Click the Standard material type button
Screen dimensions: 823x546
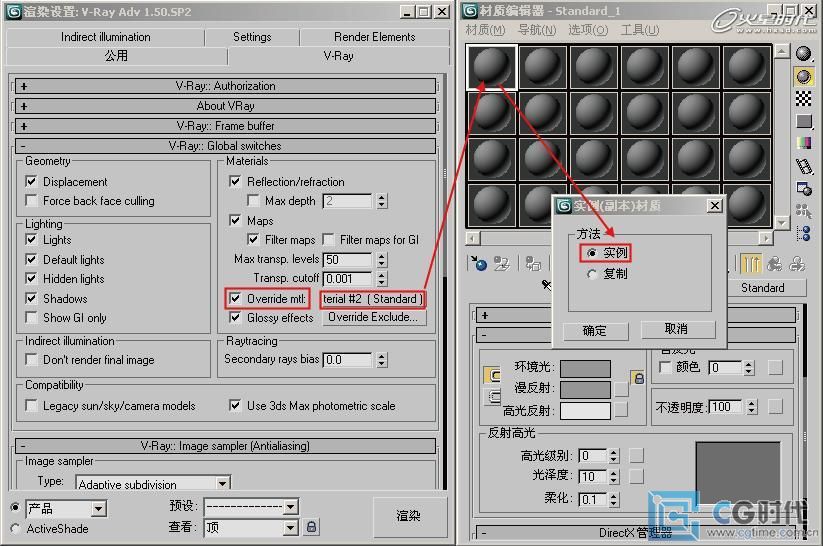[x=763, y=288]
